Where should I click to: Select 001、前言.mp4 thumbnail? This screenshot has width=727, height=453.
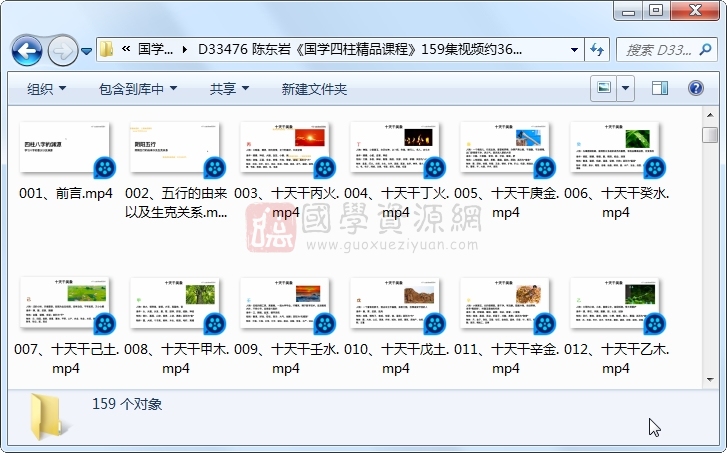point(65,149)
